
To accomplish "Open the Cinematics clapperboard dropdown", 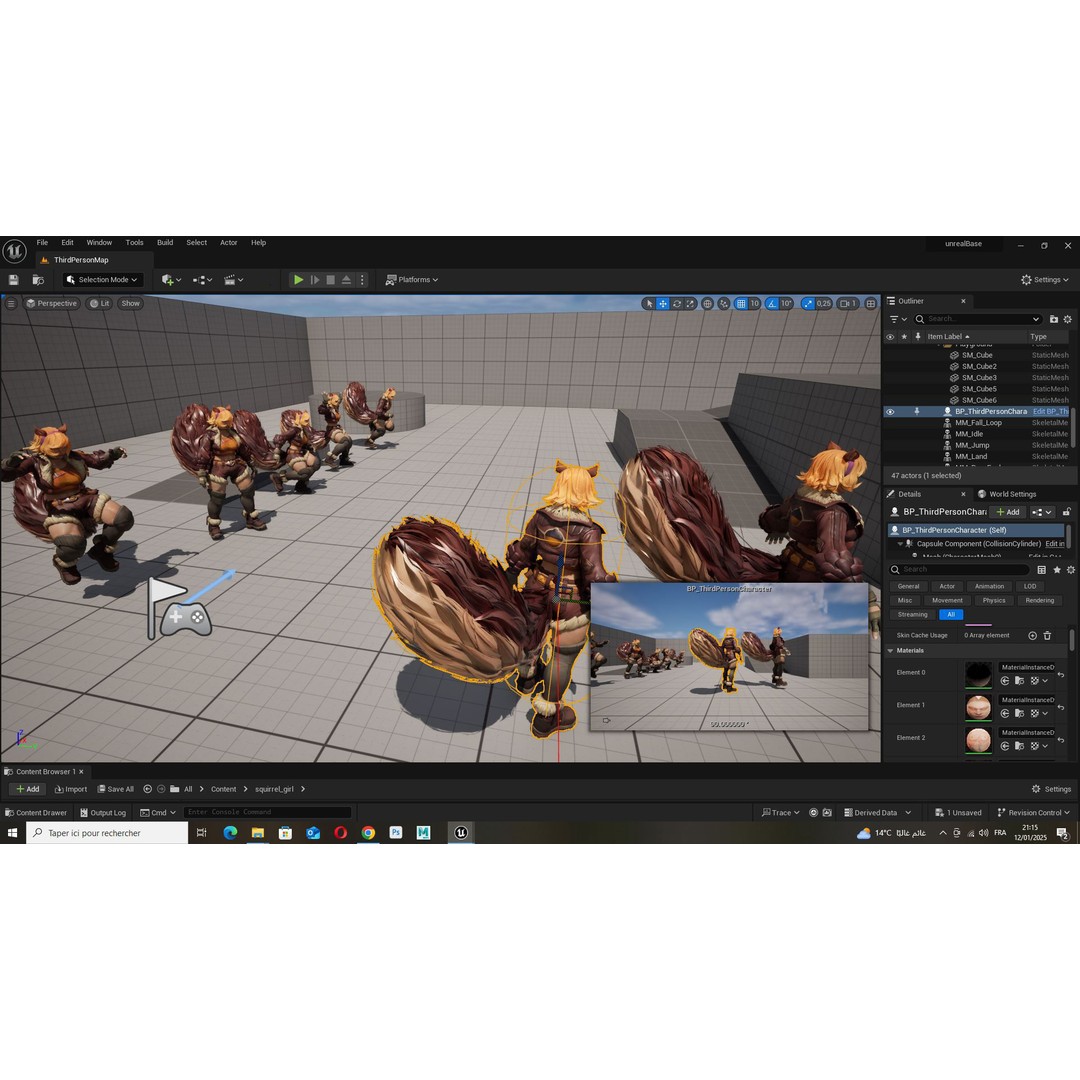I will [x=233, y=280].
